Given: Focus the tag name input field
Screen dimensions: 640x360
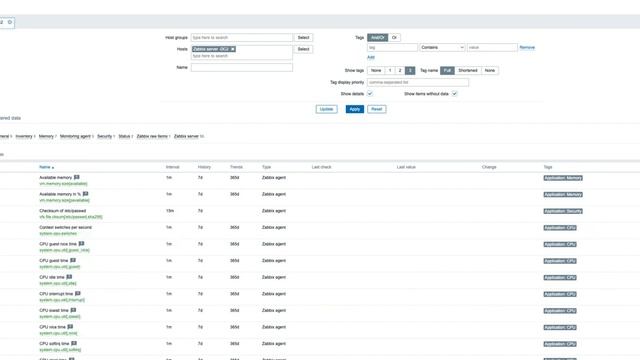Looking at the screenshot, I should (x=392, y=47).
